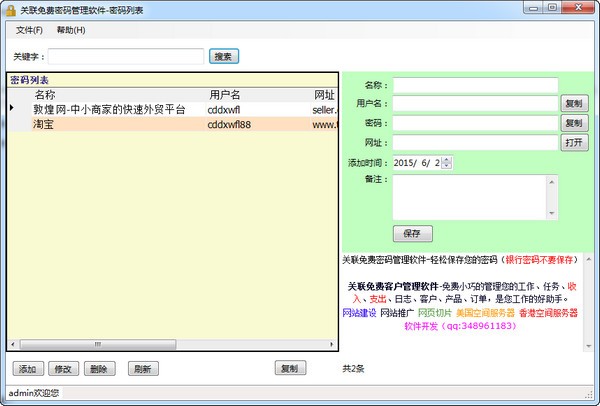Maximize the password manager window
600x406 pixels.
[553, 8]
